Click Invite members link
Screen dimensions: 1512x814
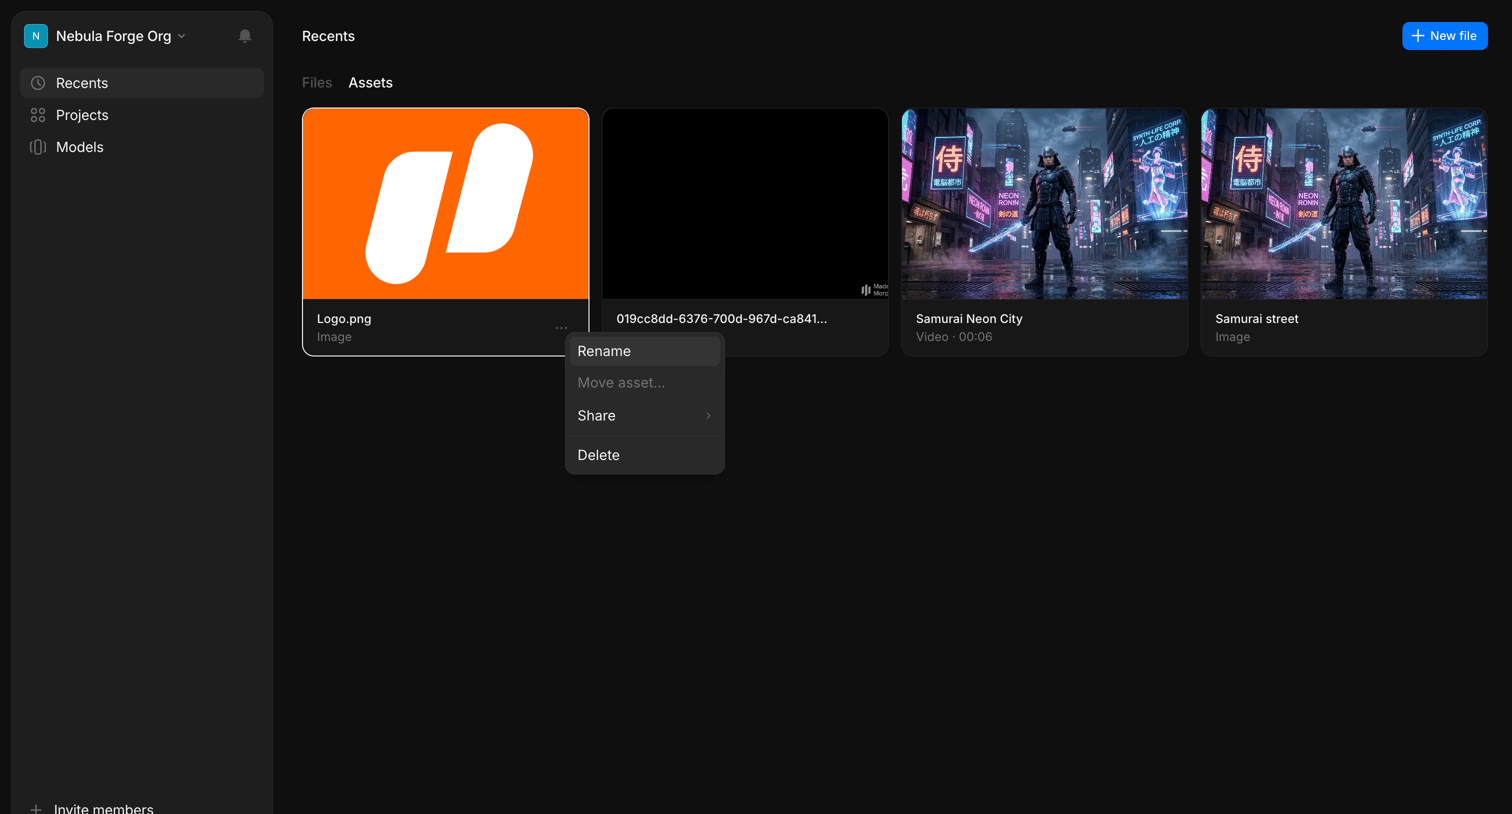(x=104, y=808)
